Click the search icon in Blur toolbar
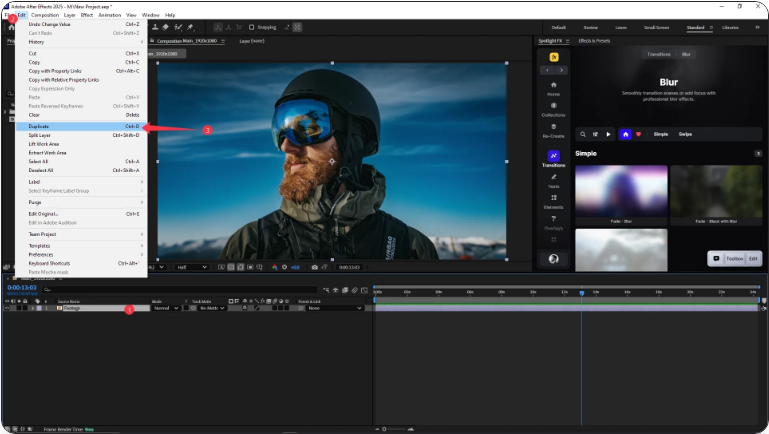Screen dimensions: 769x434 click(582, 133)
